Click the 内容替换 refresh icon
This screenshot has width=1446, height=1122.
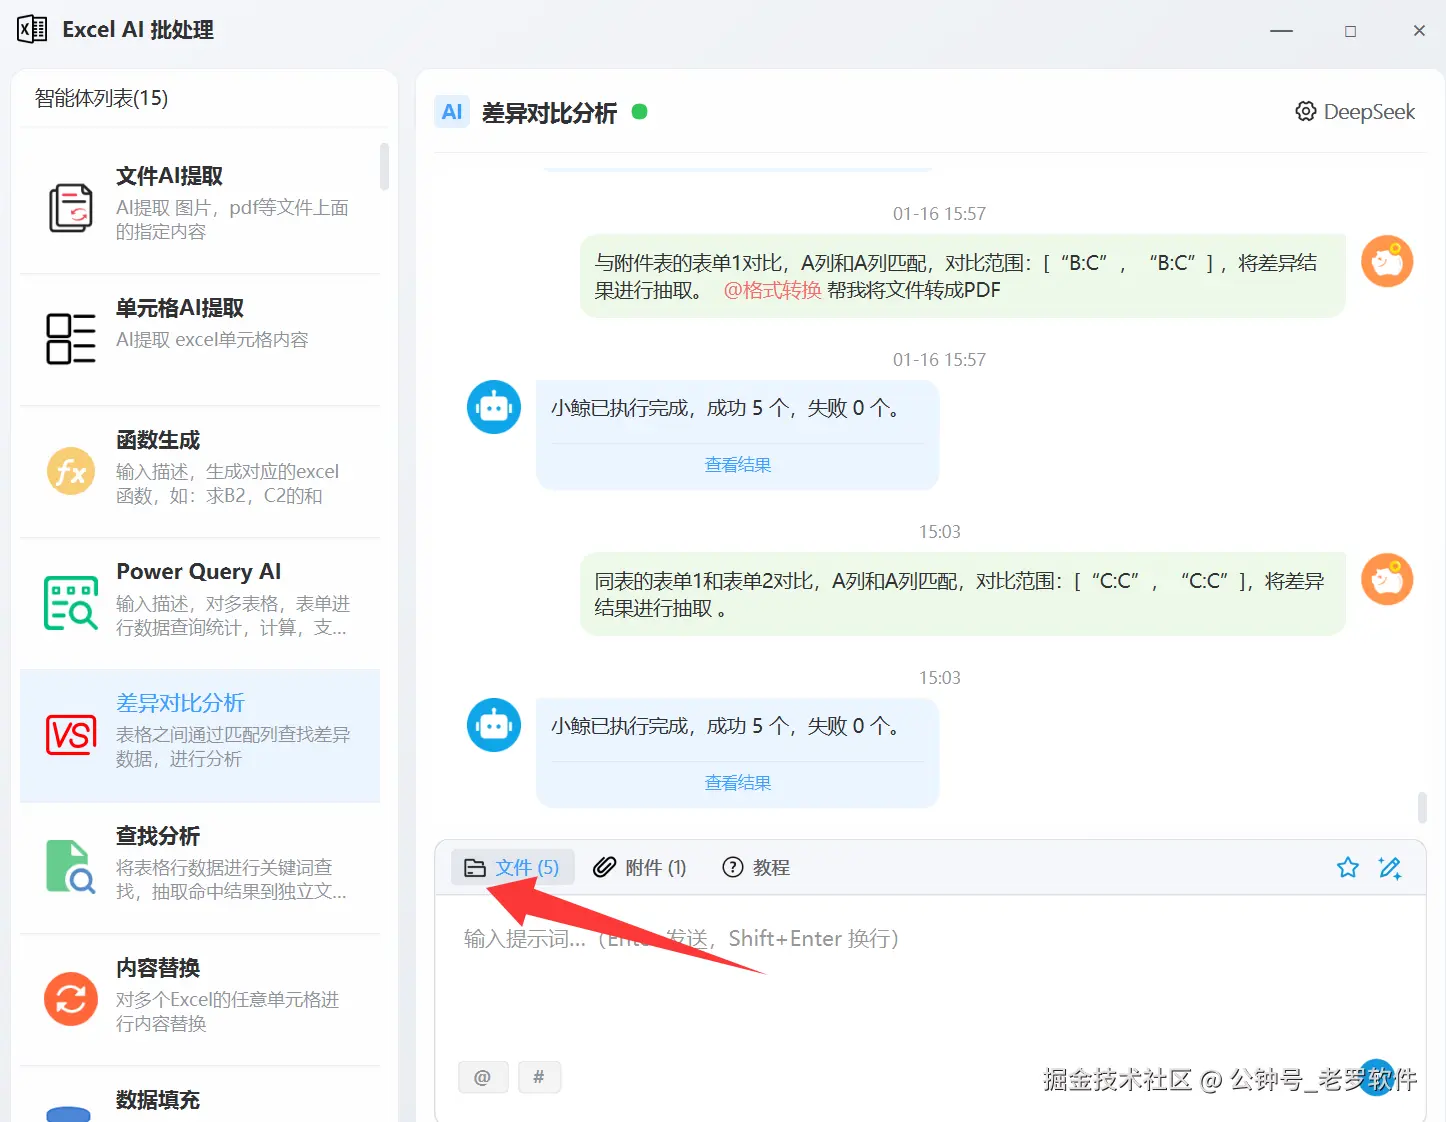(x=71, y=999)
